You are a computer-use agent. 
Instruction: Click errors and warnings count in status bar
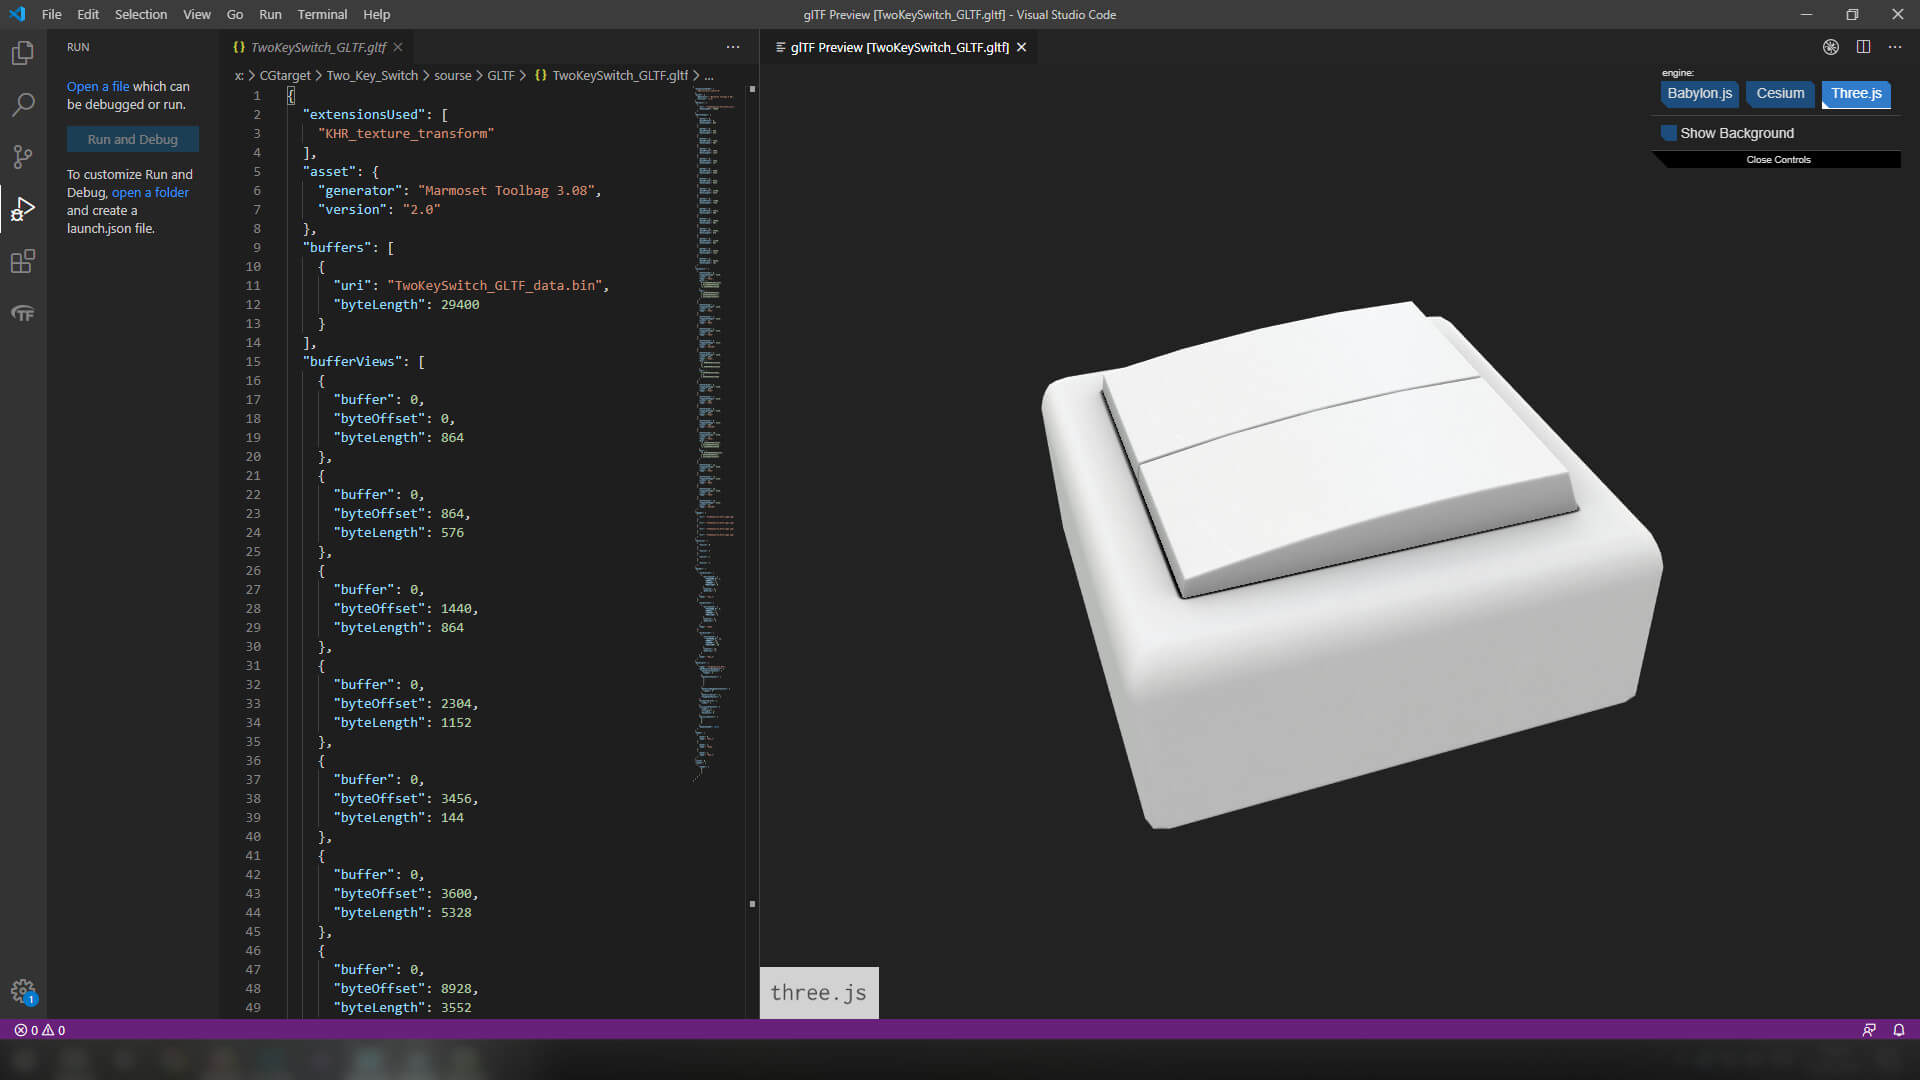[40, 1030]
